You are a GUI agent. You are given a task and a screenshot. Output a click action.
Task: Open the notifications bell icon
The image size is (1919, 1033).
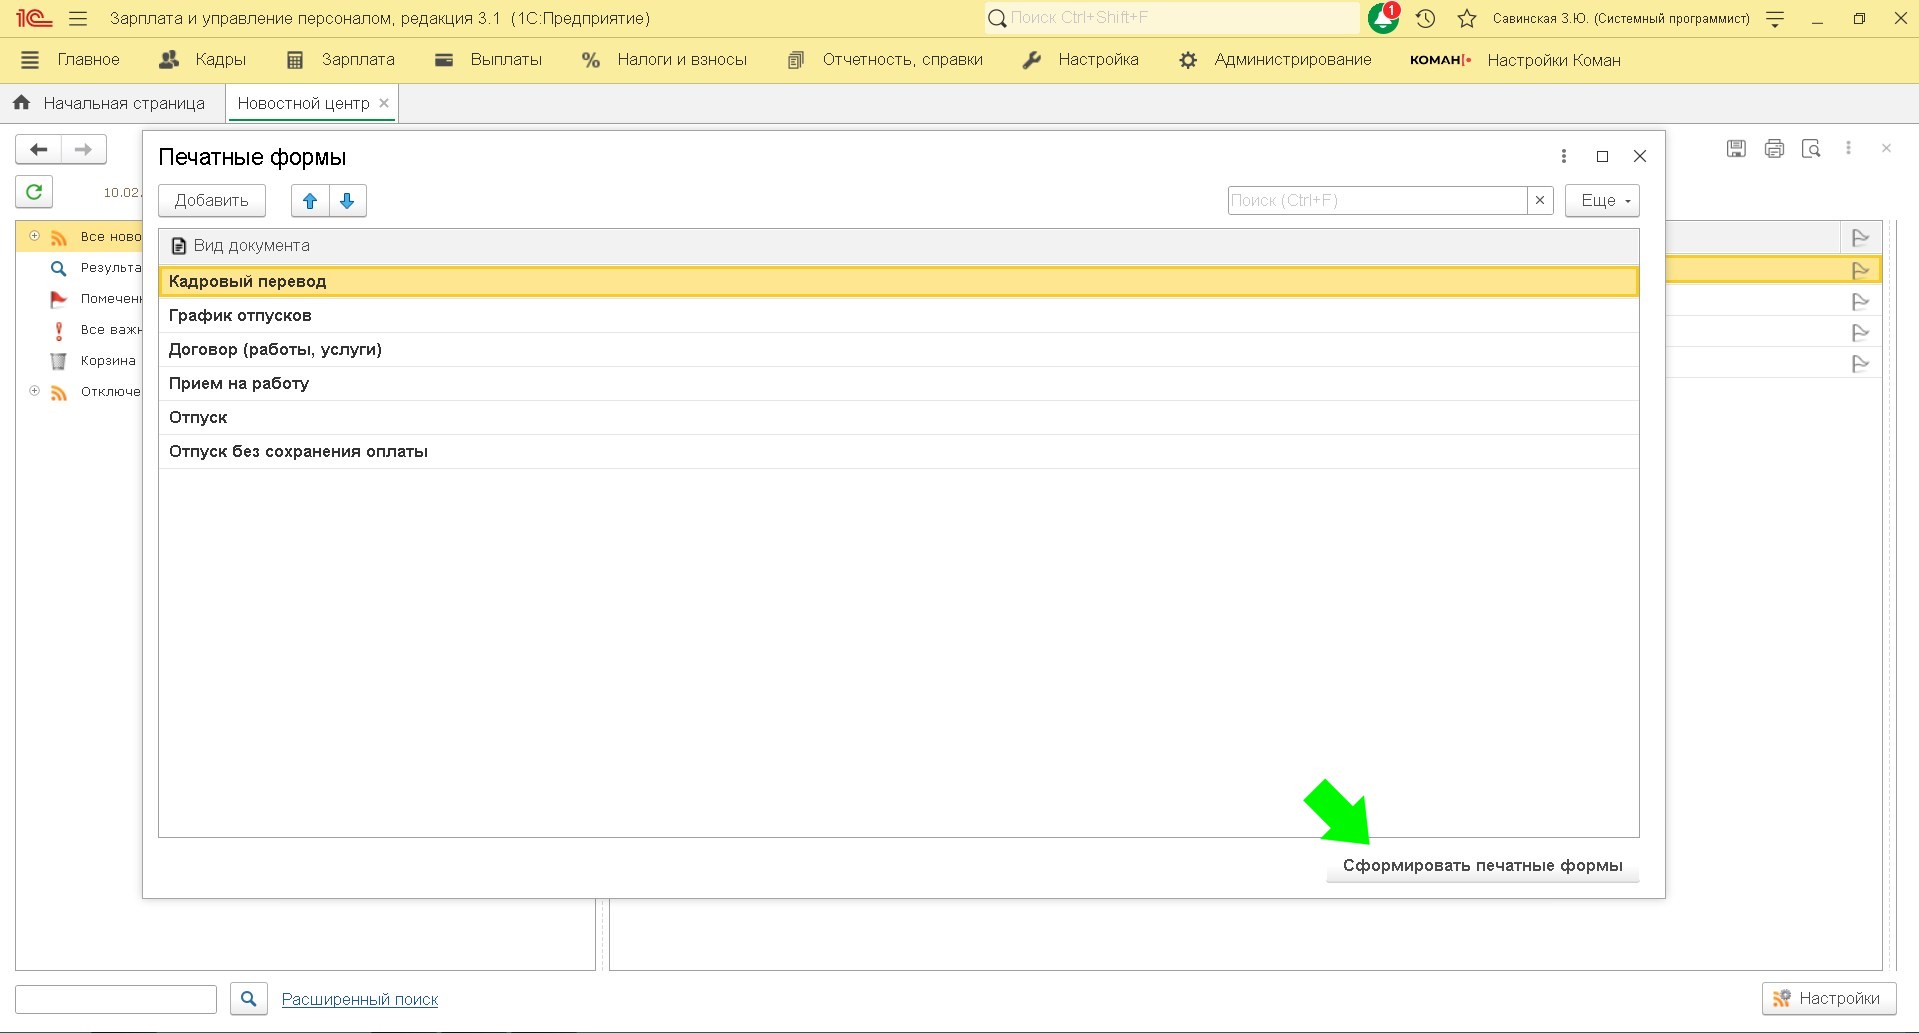point(1383,18)
